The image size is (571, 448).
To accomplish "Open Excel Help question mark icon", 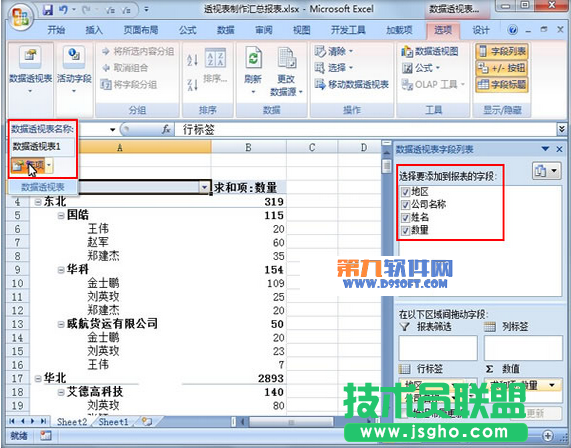I will point(513,30).
